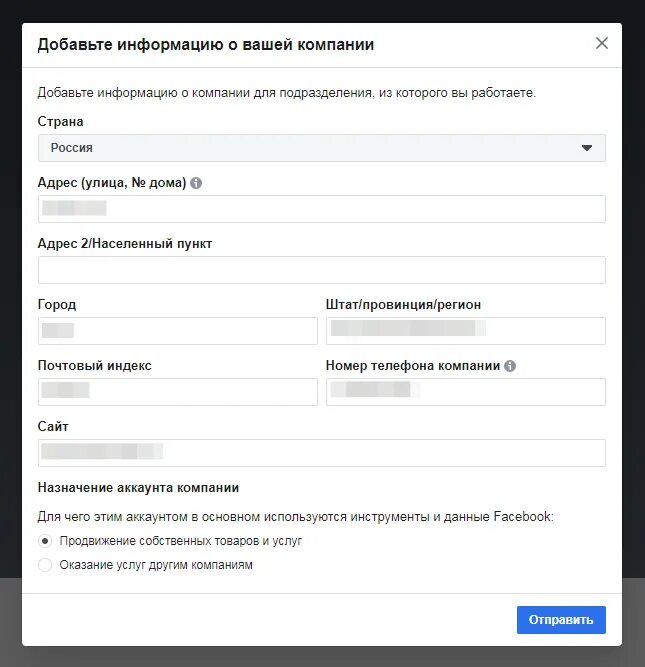The width and height of the screenshot is (645, 667).
Task: Click the Город input field
Action: [x=177, y=331]
